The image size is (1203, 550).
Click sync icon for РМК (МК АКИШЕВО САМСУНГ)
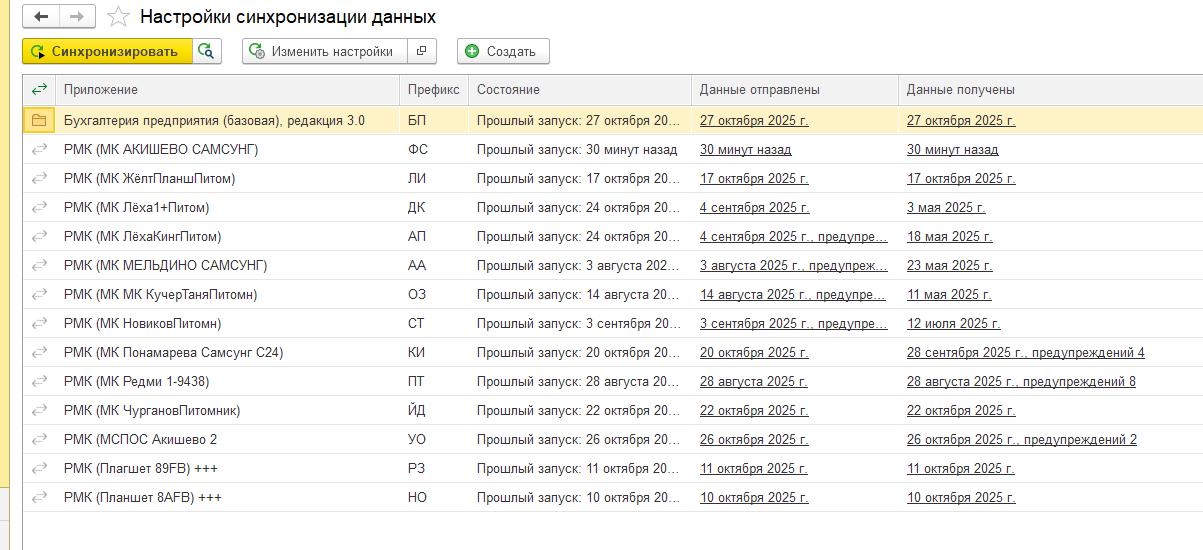39,150
